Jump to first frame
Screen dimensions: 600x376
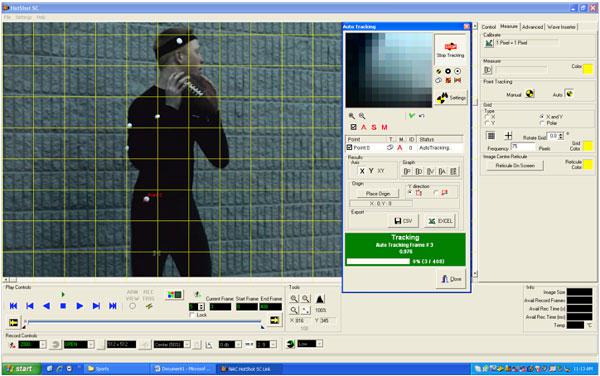pos(13,306)
